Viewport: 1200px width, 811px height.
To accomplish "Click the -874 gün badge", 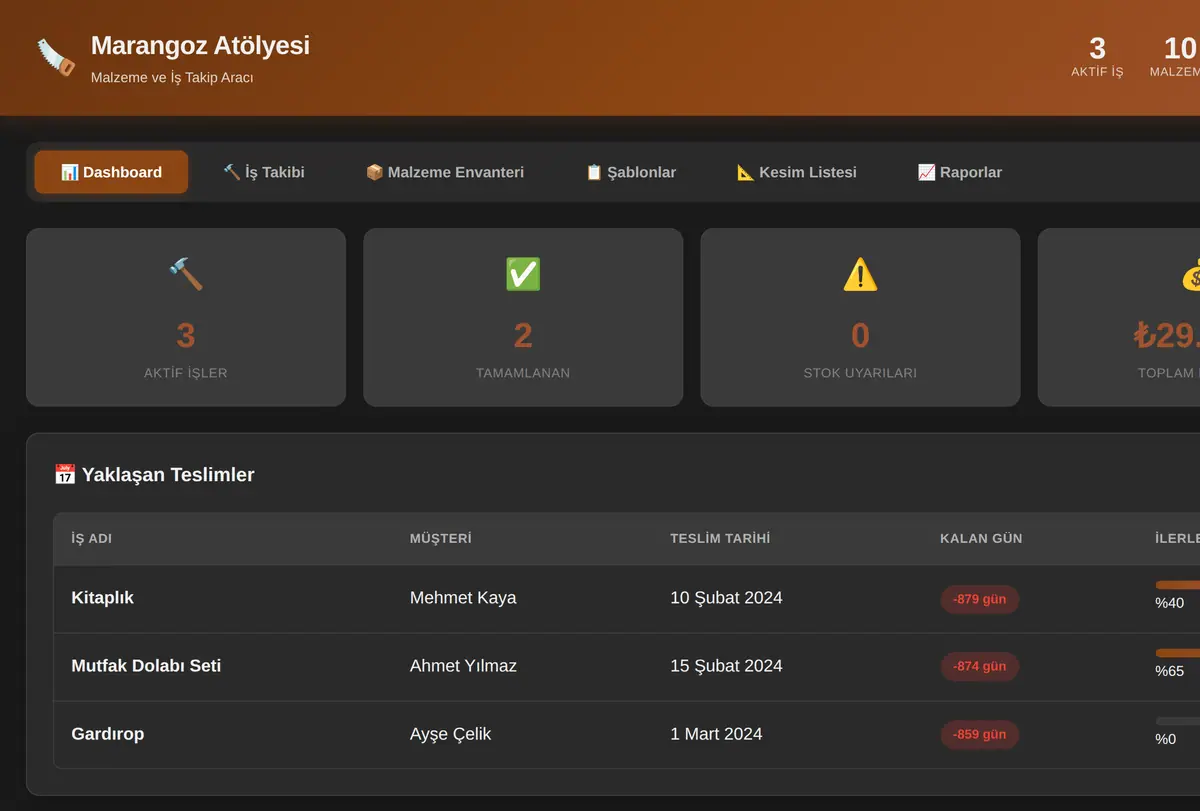I will click(980, 667).
